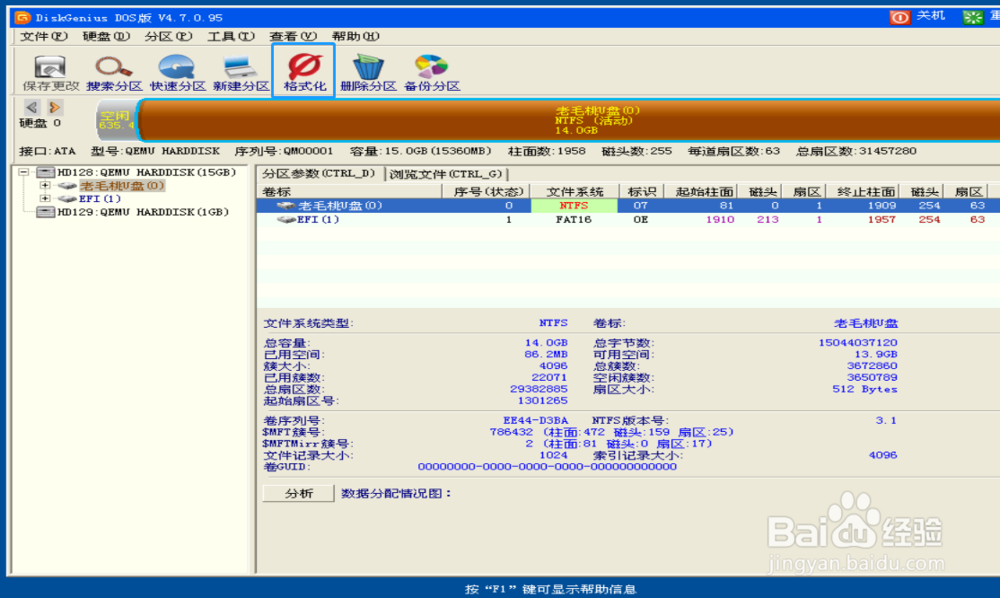Click the 卷标 column header
The width and height of the screenshot is (1000, 598).
coord(349,191)
